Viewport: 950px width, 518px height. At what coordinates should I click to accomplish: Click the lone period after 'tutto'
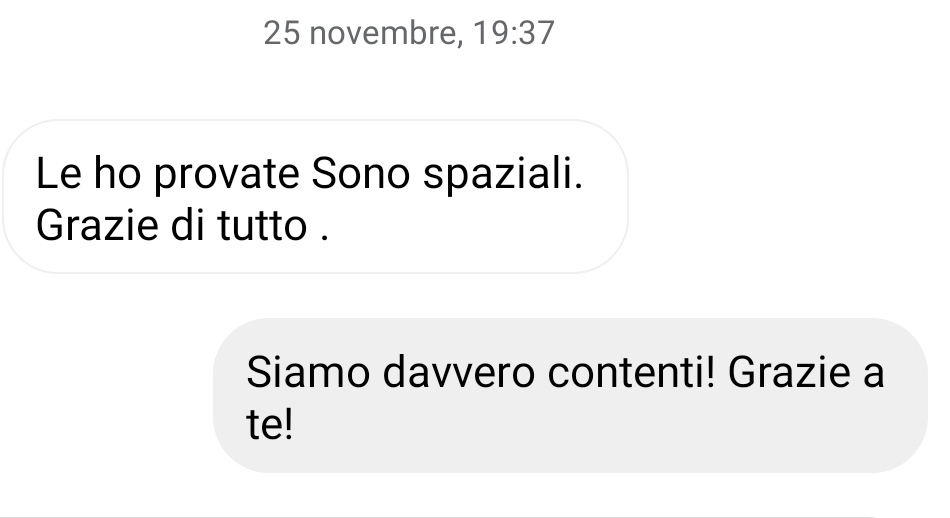point(325,238)
